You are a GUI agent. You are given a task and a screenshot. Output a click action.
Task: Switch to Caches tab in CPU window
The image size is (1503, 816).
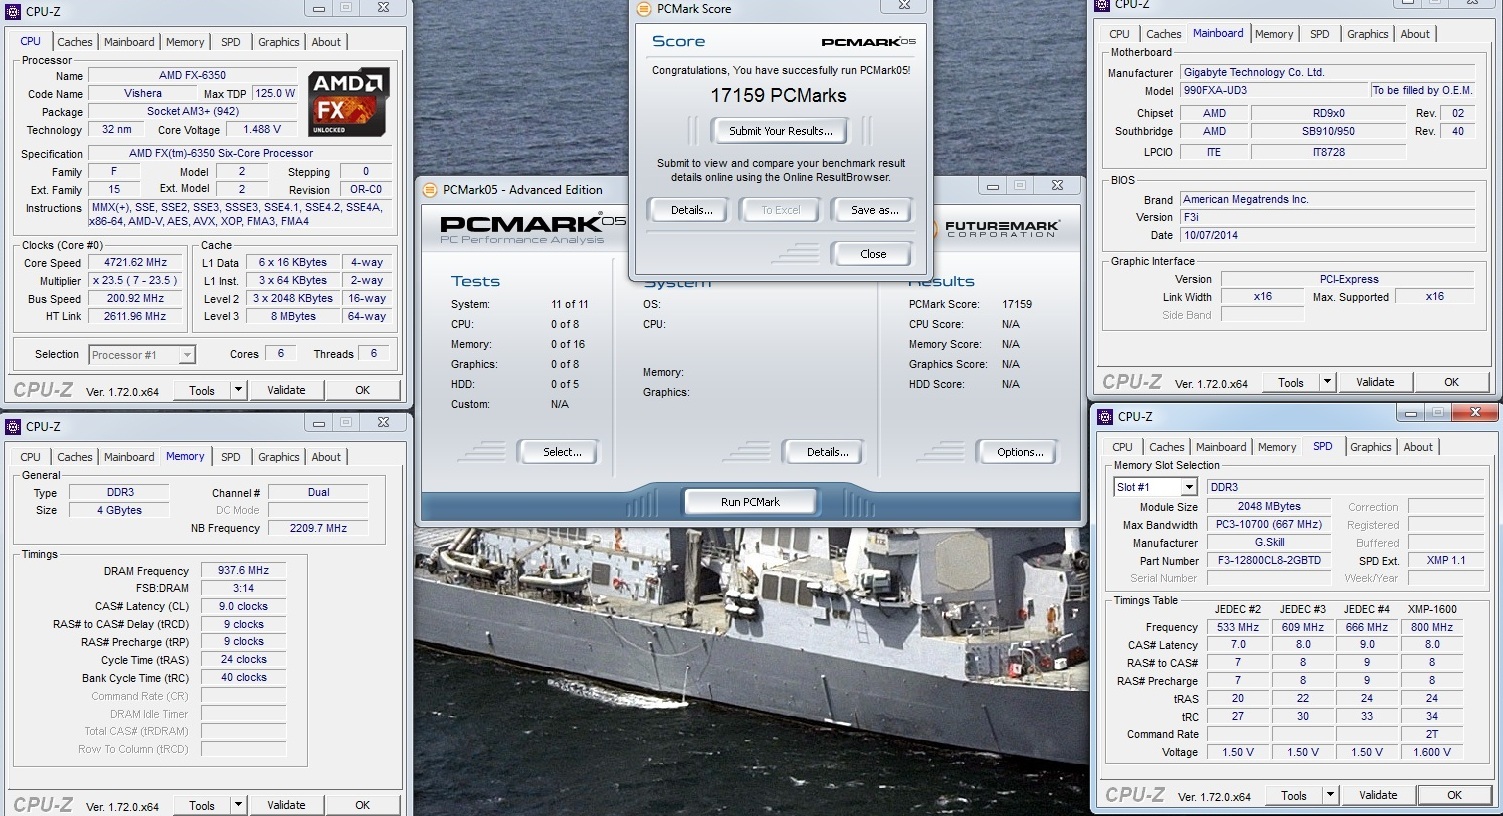click(x=75, y=42)
